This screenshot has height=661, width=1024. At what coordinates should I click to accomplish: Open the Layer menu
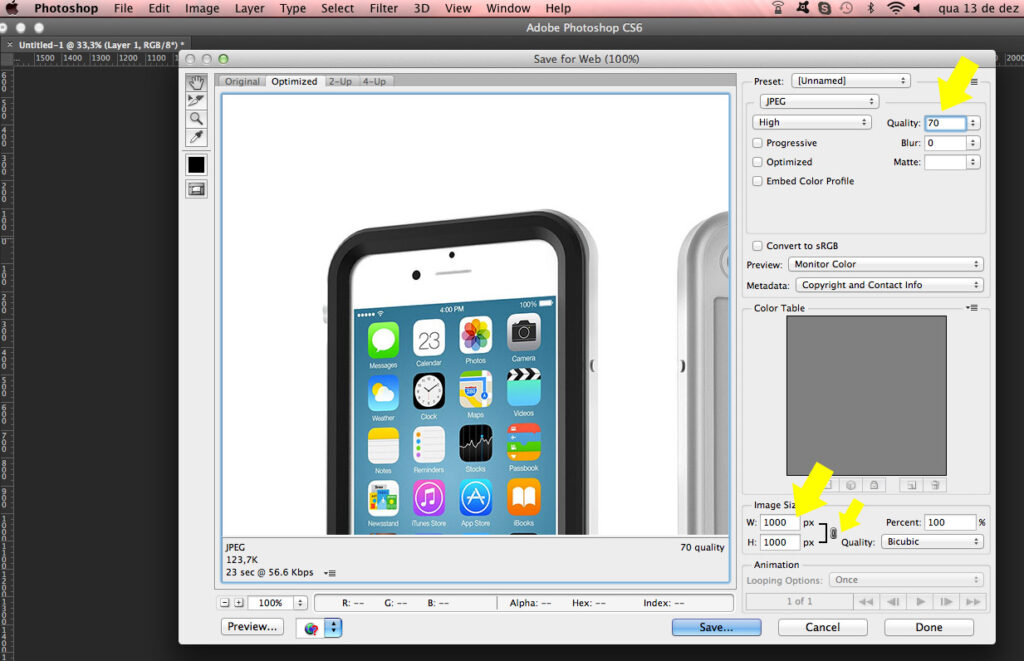[x=249, y=8]
